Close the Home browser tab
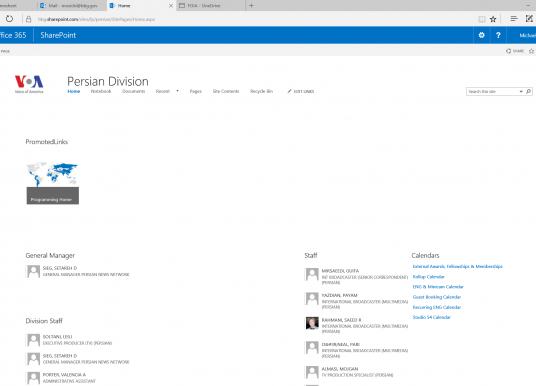536x386 pixels. coord(171,6)
